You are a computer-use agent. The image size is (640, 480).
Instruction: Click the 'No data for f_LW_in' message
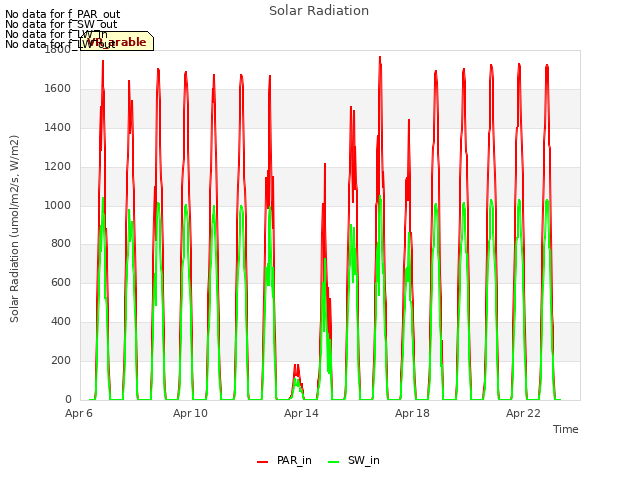pyautogui.click(x=56, y=34)
